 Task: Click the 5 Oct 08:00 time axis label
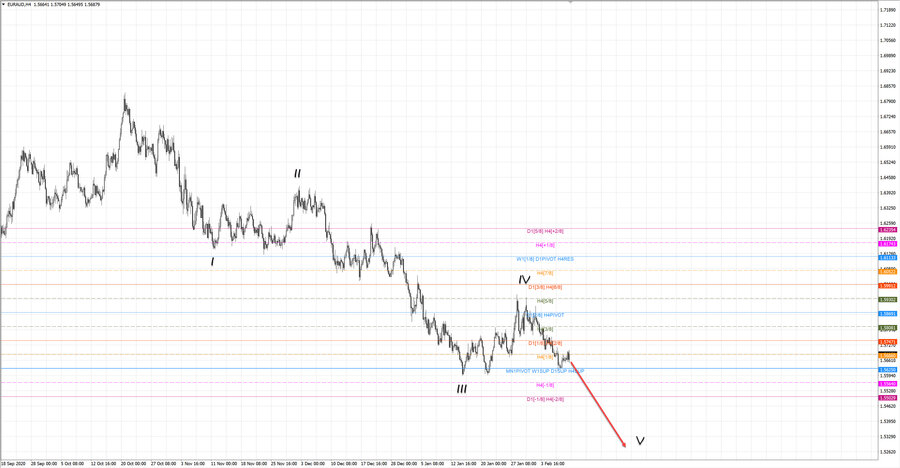(72, 463)
